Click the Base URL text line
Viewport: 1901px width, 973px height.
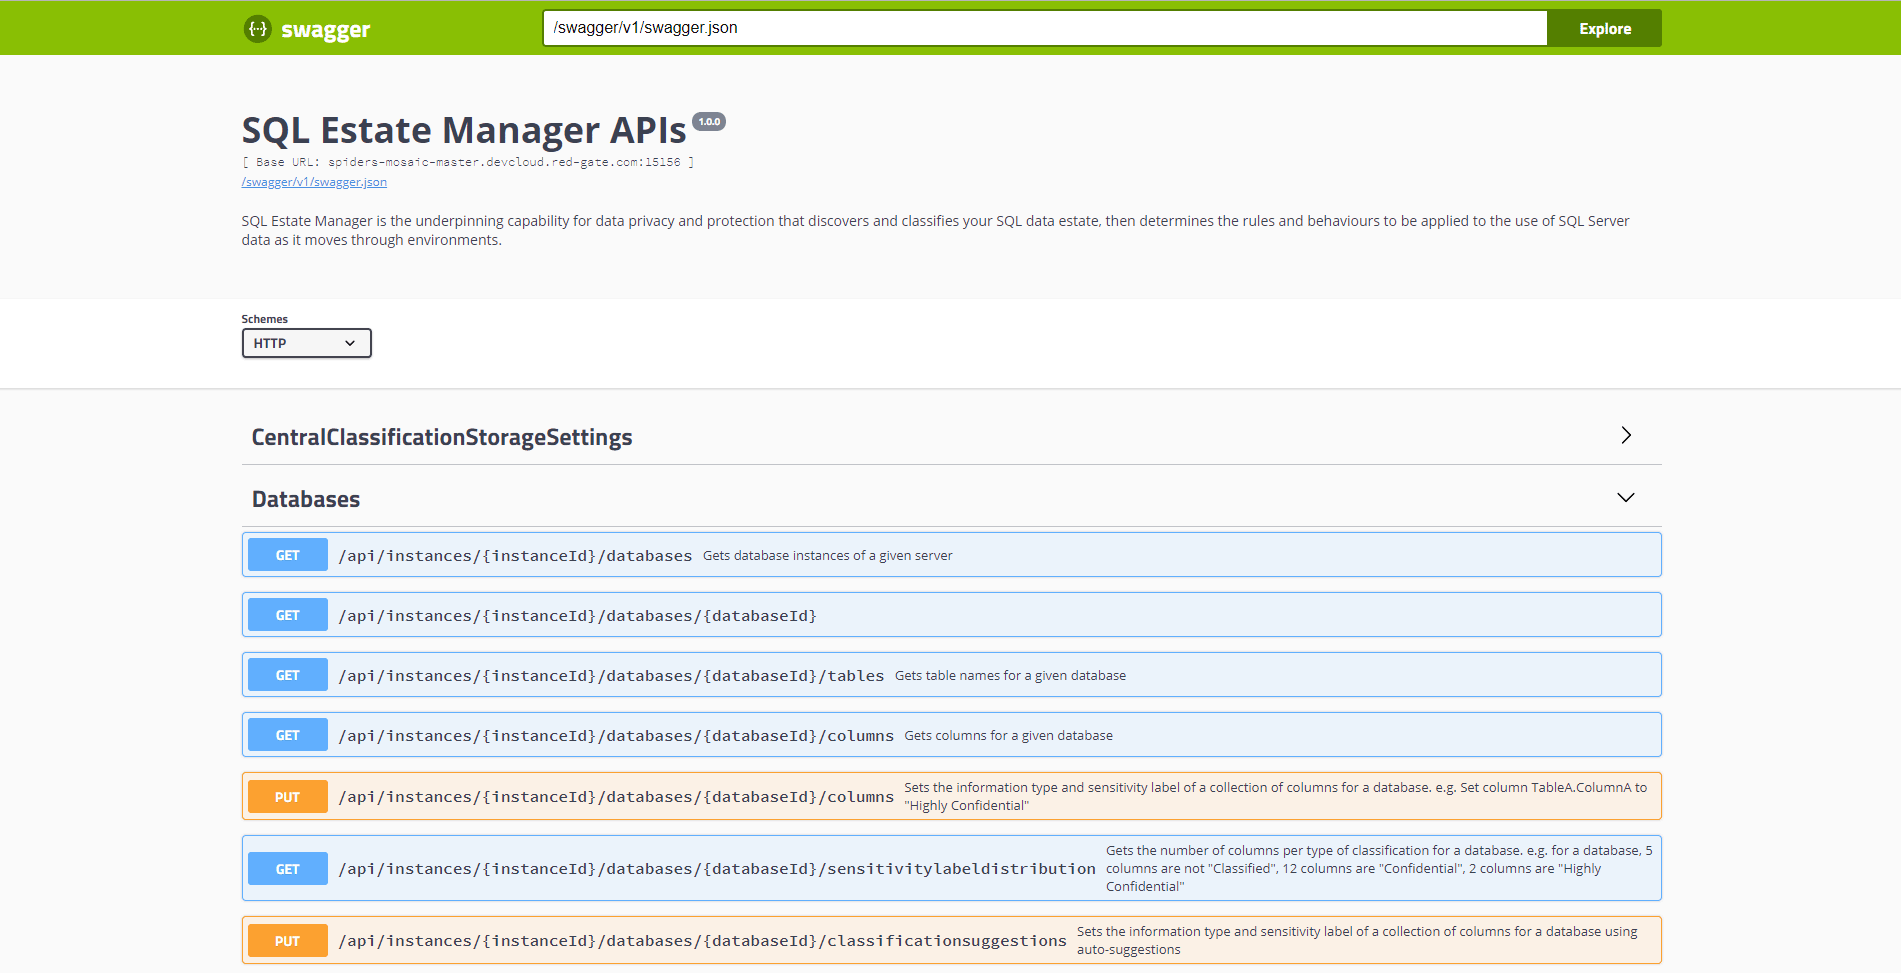(x=468, y=162)
